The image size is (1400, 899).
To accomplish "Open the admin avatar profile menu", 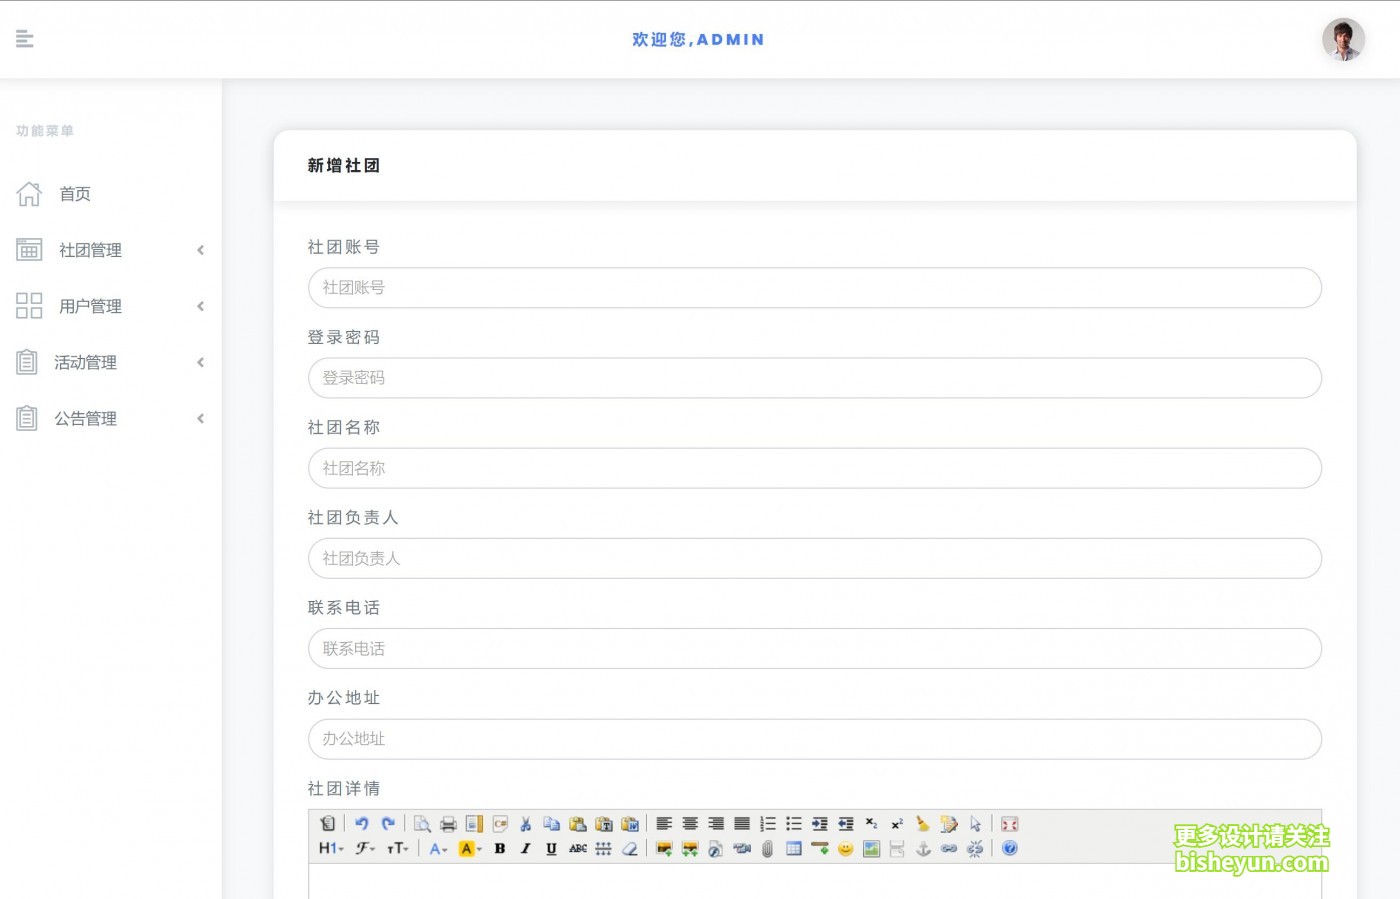I will [x=1343, y=40].
